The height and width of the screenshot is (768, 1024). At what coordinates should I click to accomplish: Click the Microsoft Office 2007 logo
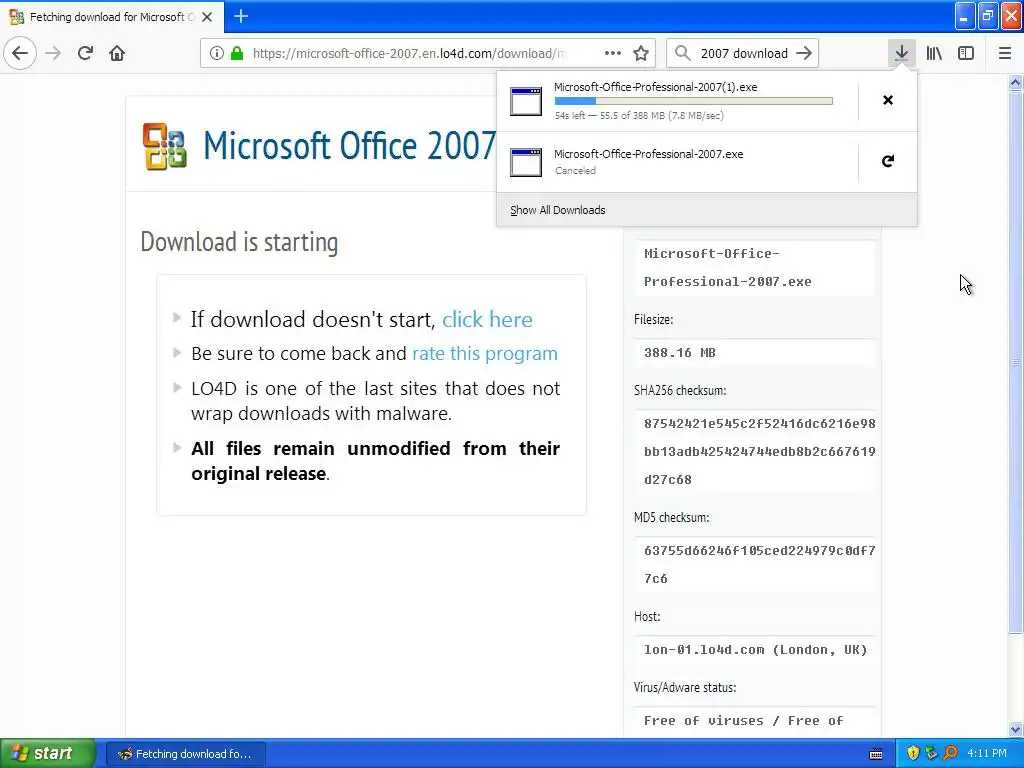pos(165,146)
